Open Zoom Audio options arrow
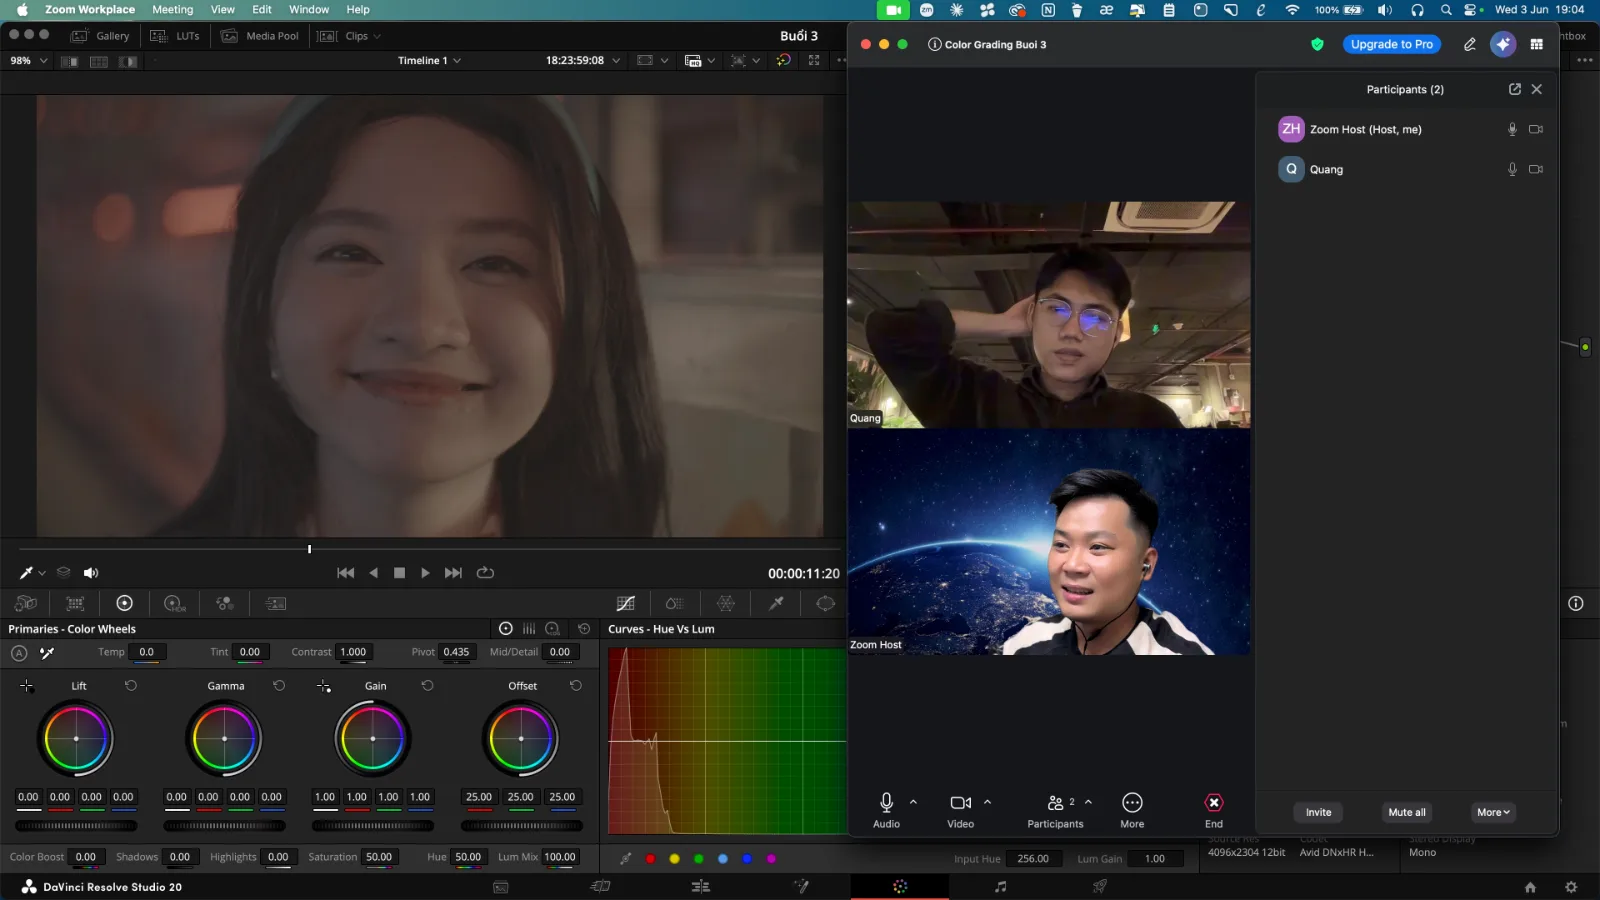Image resolution: width=1600 pixels, height=900 pixels. pos(913,802)
